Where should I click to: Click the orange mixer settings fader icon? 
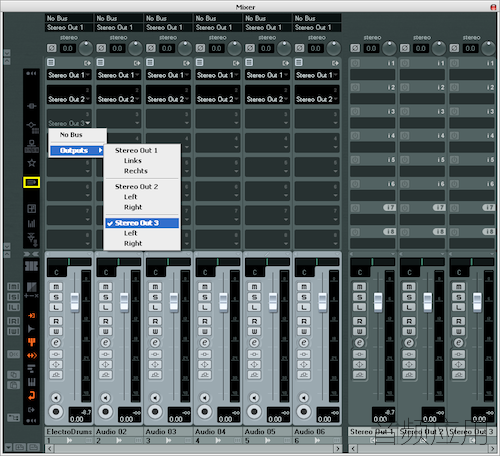[32, 342]
